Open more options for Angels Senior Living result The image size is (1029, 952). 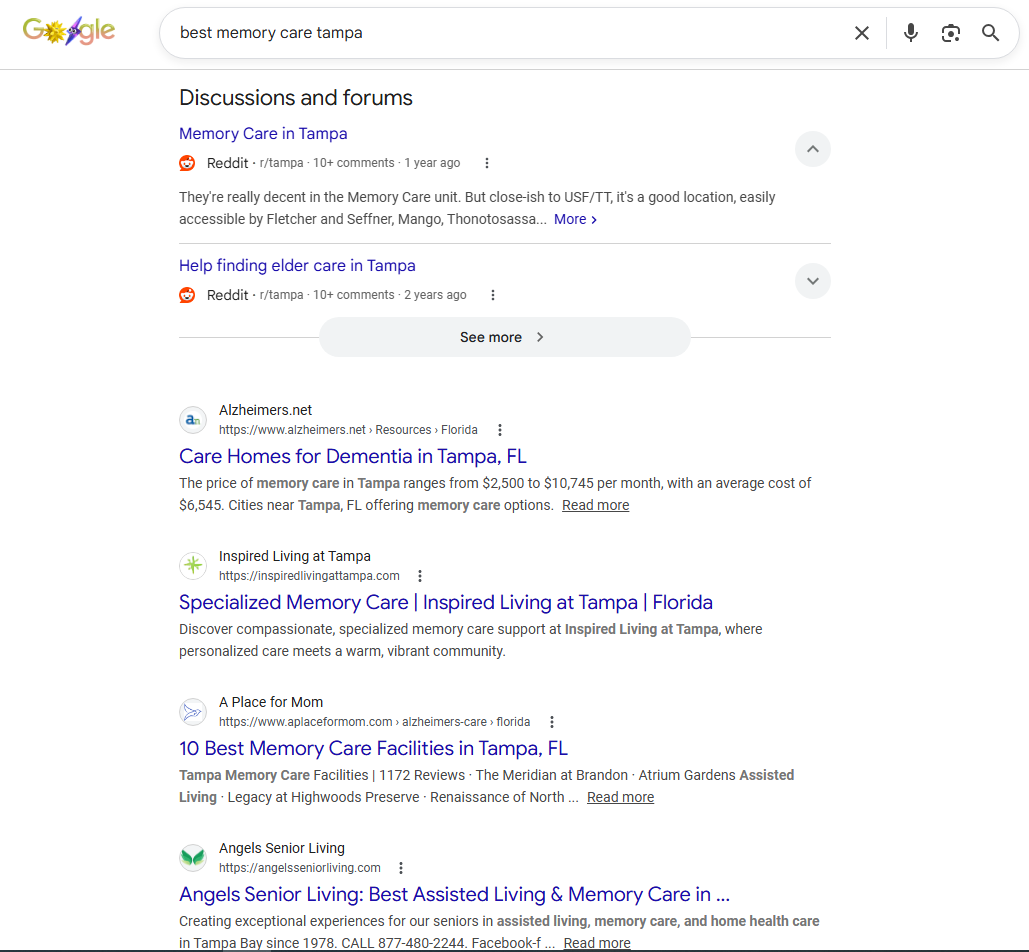point(401,868)
